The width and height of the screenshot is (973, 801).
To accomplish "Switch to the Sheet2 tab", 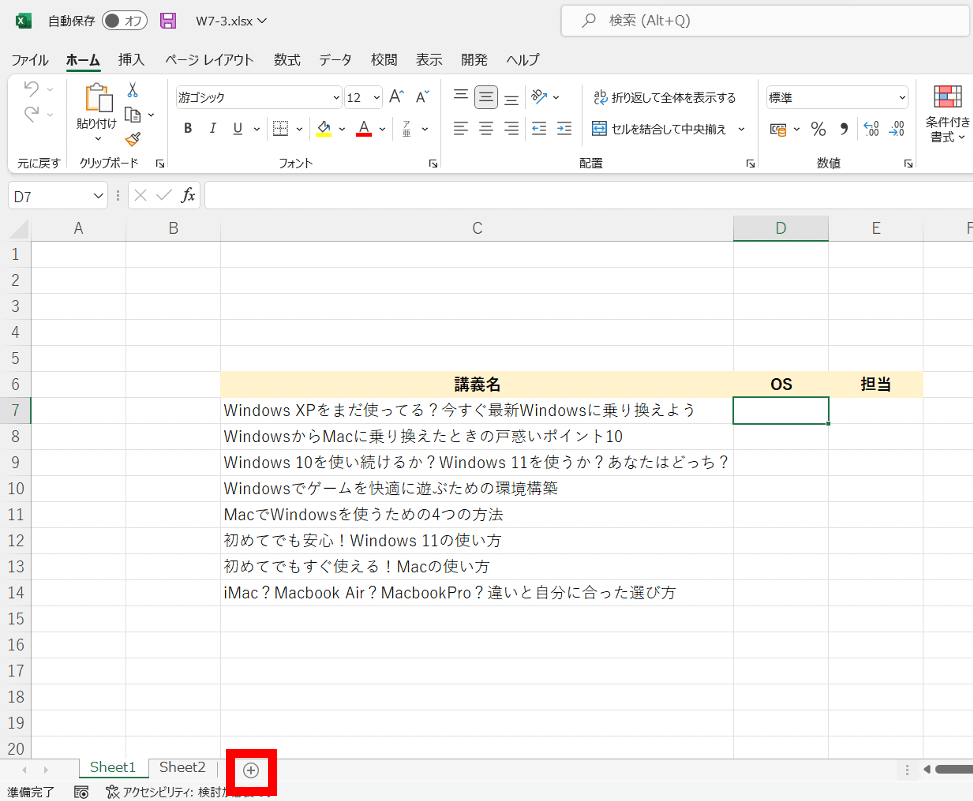I will (x=182, y=768).
